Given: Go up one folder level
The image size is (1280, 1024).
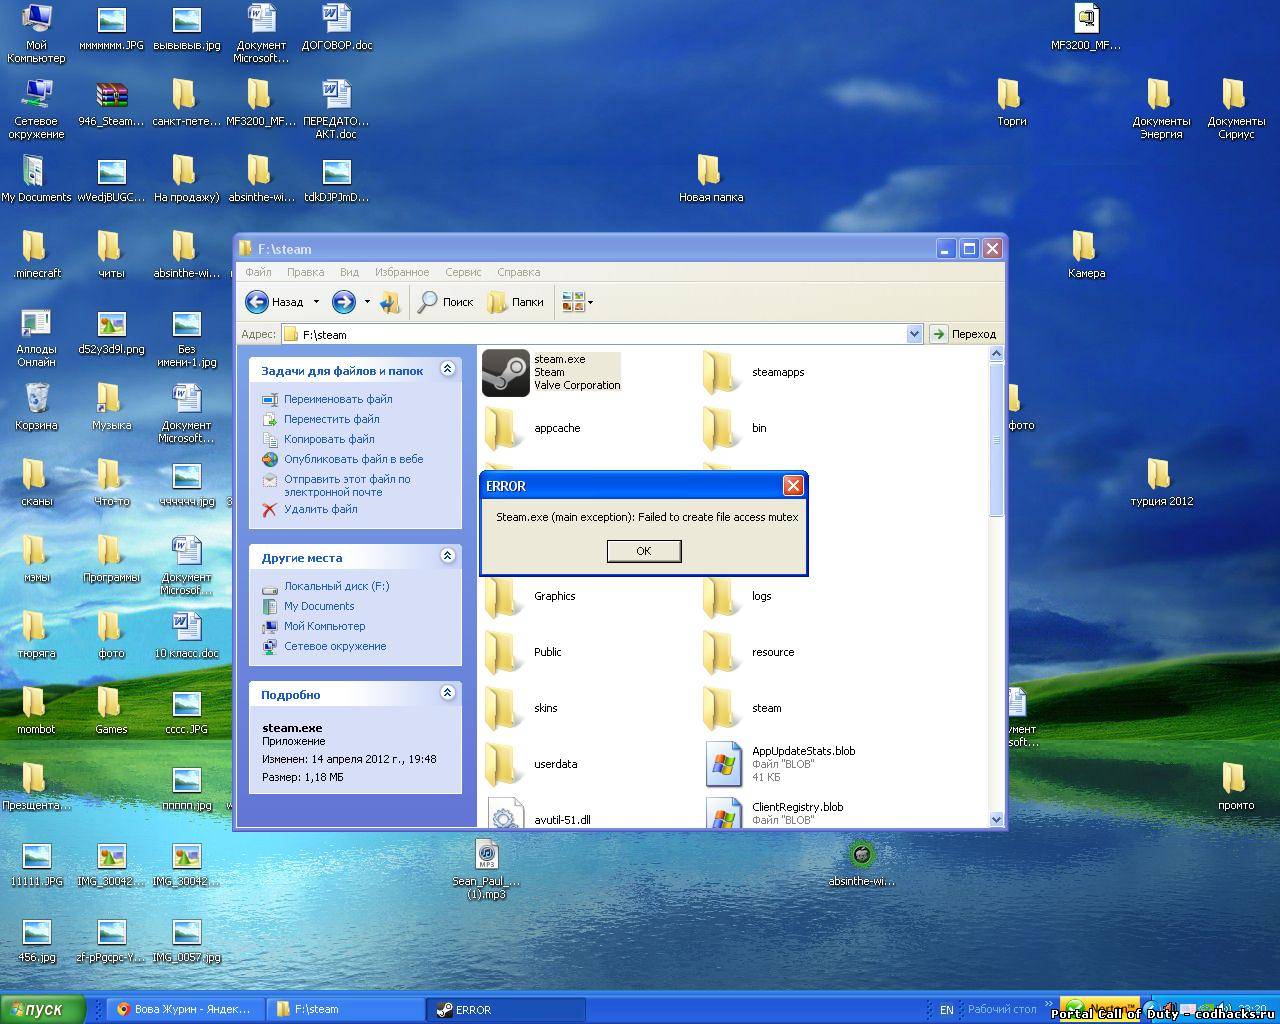Looking at the screenshot, I should click(x=390, y=302).
